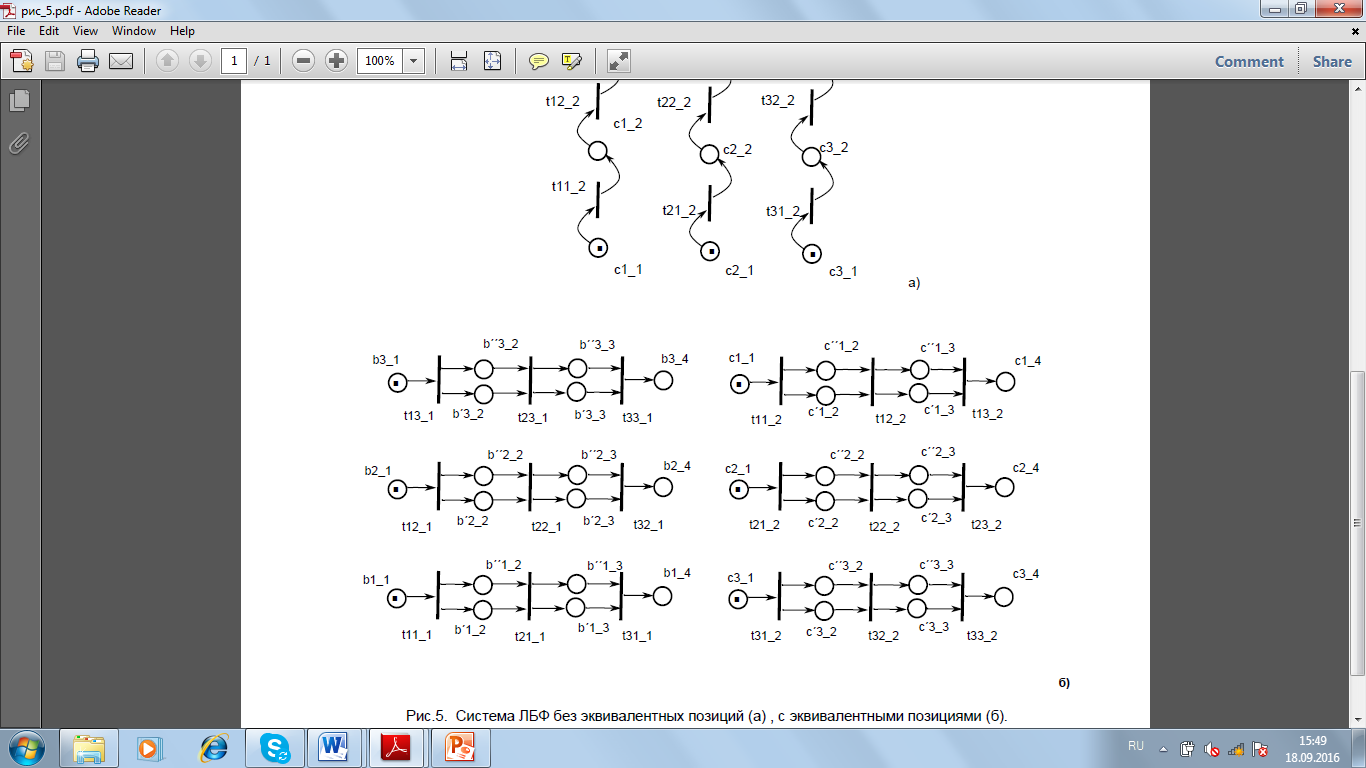Click the label t11_1 in diagram

point(417,635)
